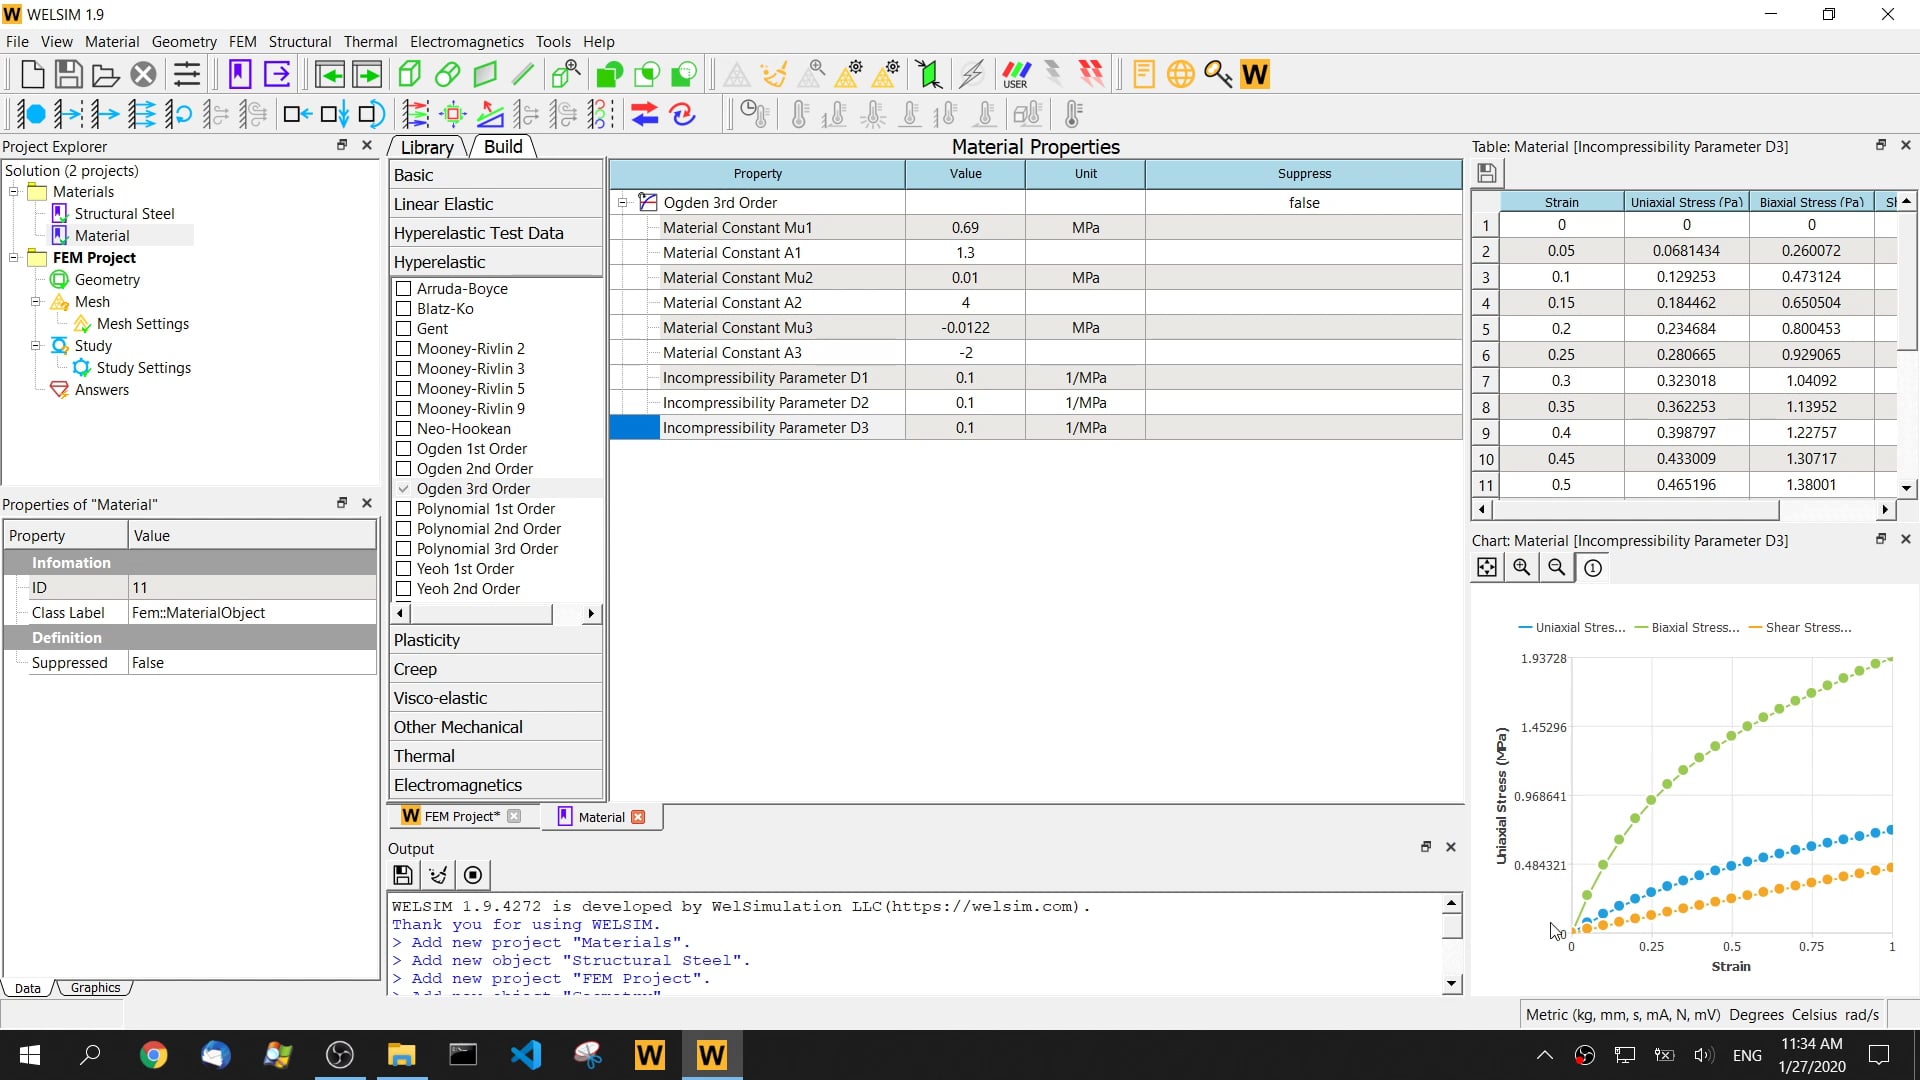Zoom in on the stress-strain chart
Viewport: 1920px width, 1080px height.
pos(1522,567)
